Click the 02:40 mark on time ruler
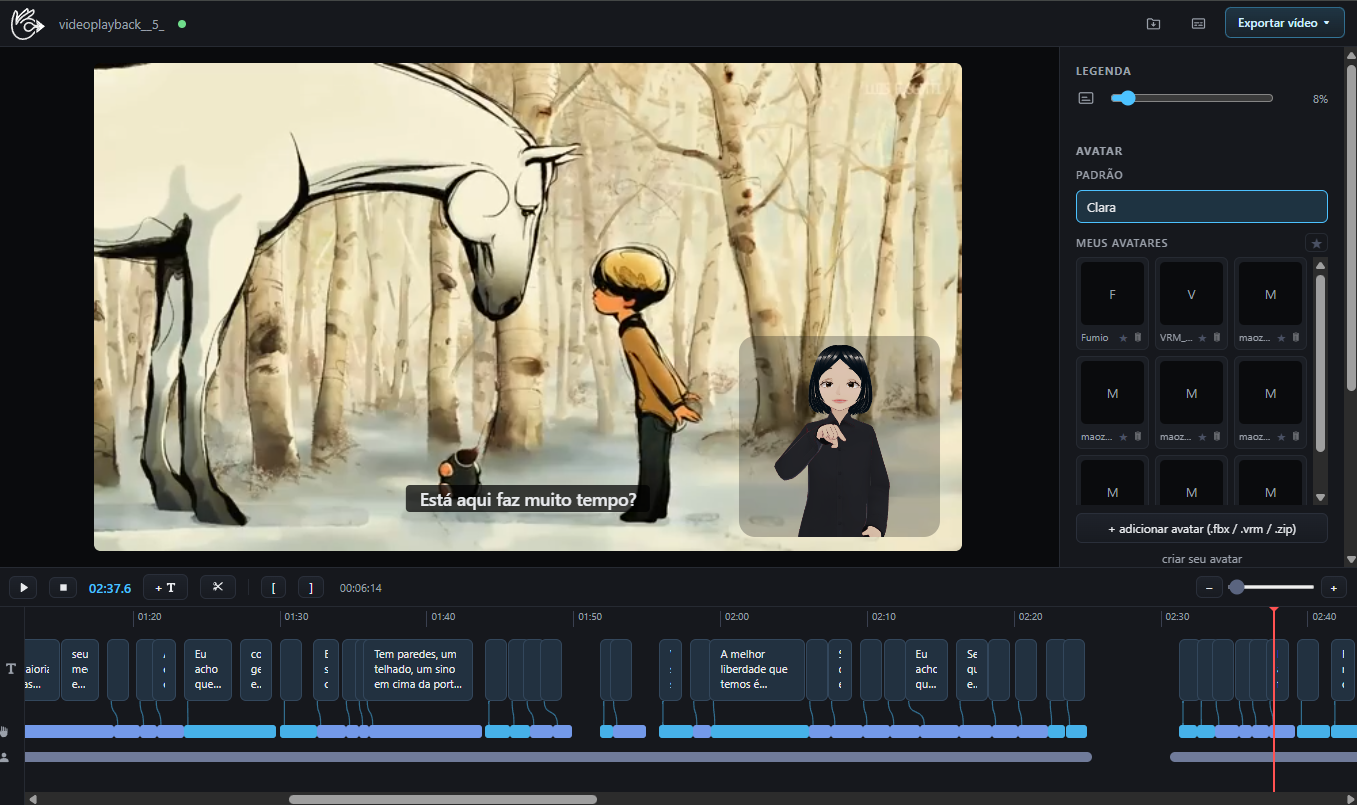Viewport: 1357px width, 805px height. click(x=1324, y=617)
